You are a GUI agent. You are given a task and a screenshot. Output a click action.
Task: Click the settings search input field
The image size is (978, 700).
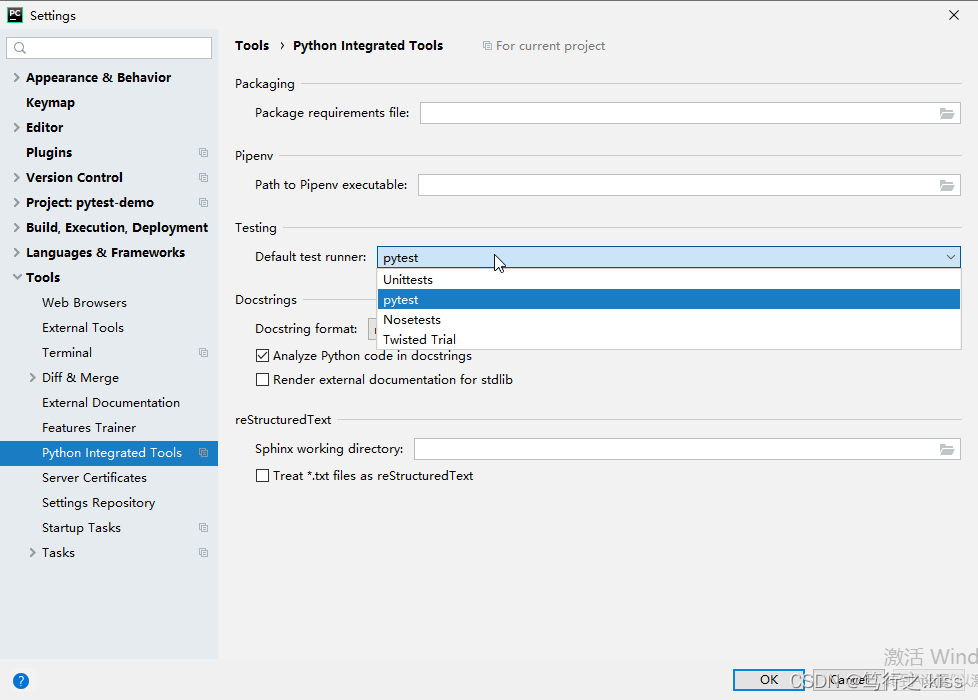pos(109,48)
